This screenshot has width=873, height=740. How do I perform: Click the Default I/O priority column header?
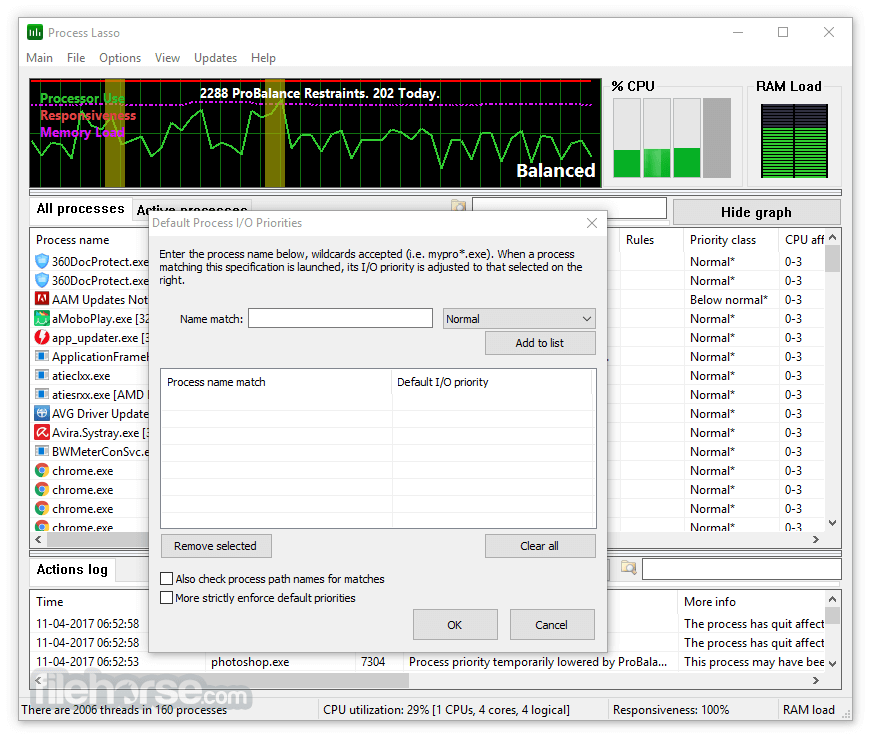click(492, 382)
